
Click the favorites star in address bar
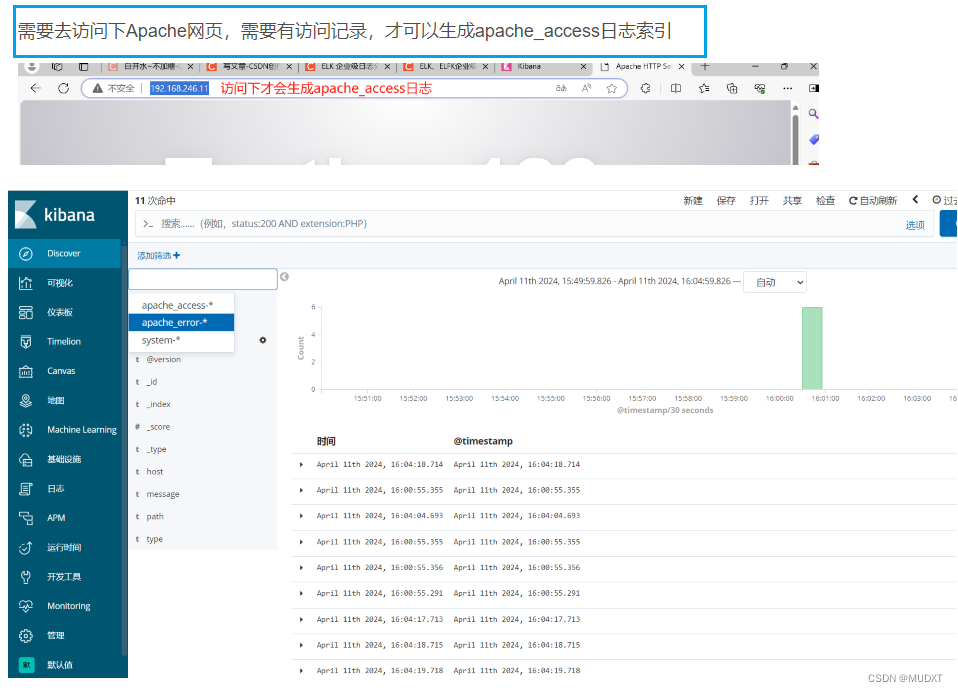click(x=612, y=89)
